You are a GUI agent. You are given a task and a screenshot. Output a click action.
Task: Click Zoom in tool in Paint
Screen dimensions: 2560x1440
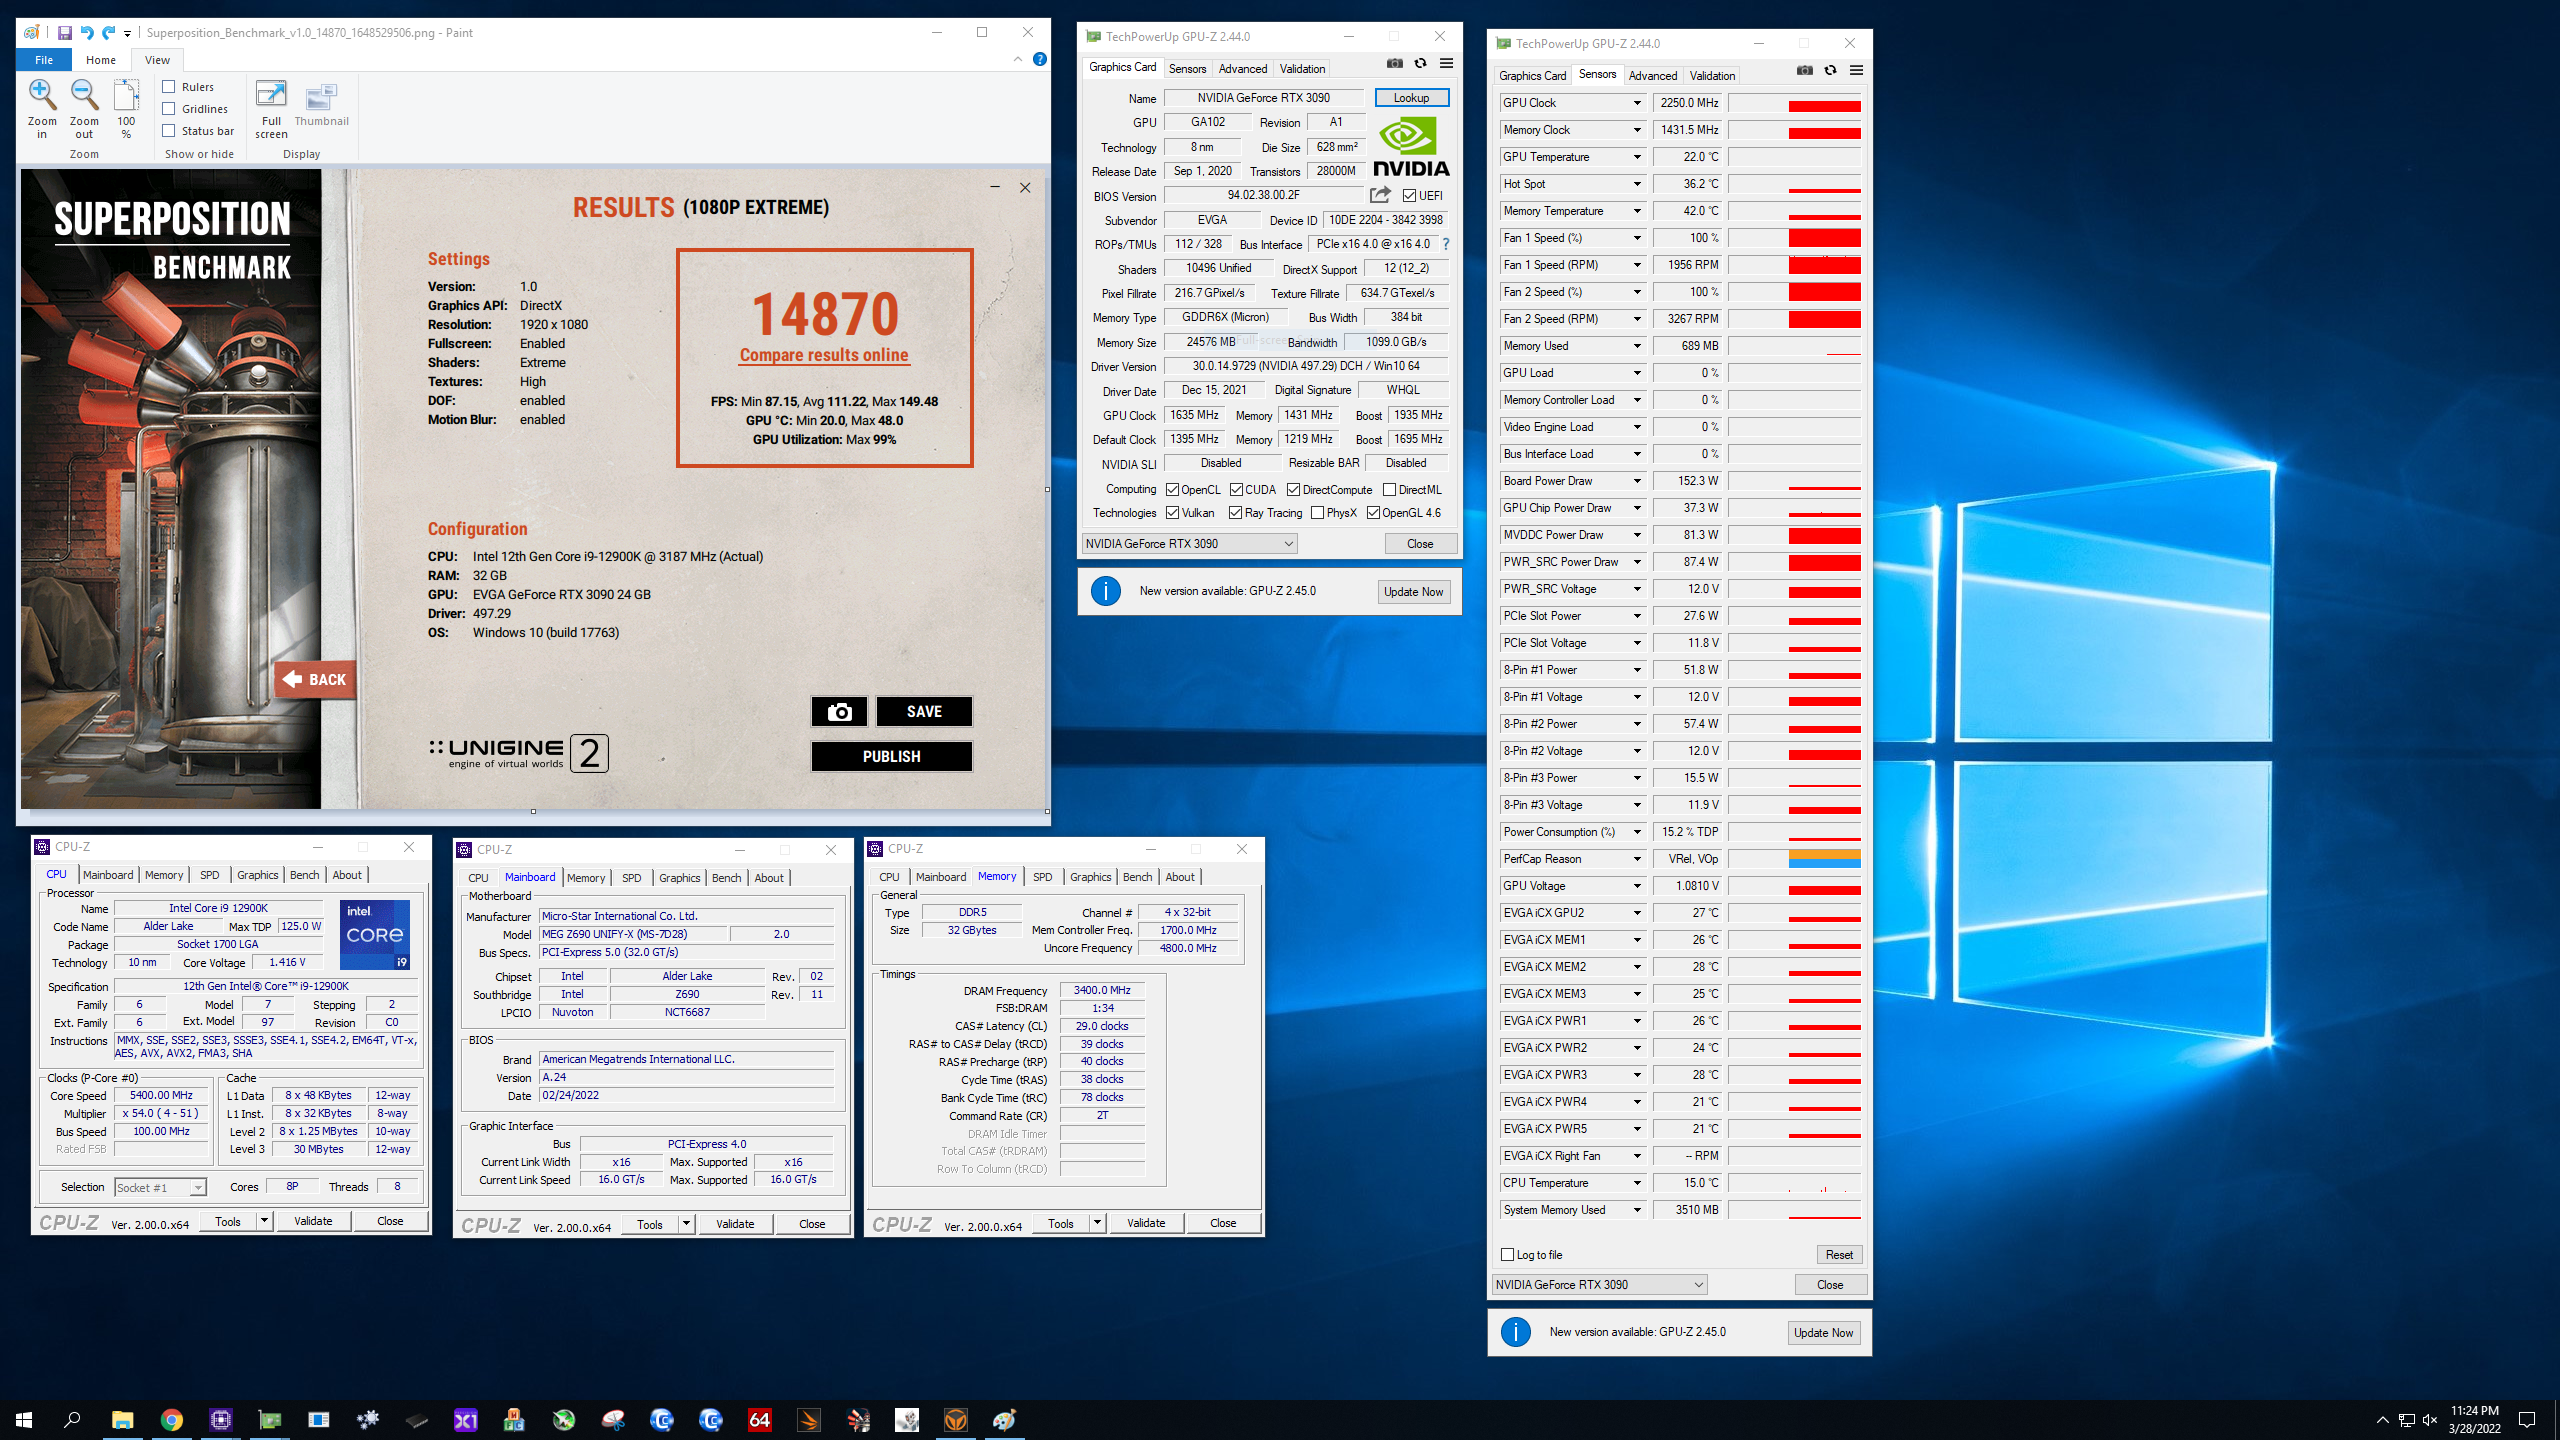[x=42, y=108]
